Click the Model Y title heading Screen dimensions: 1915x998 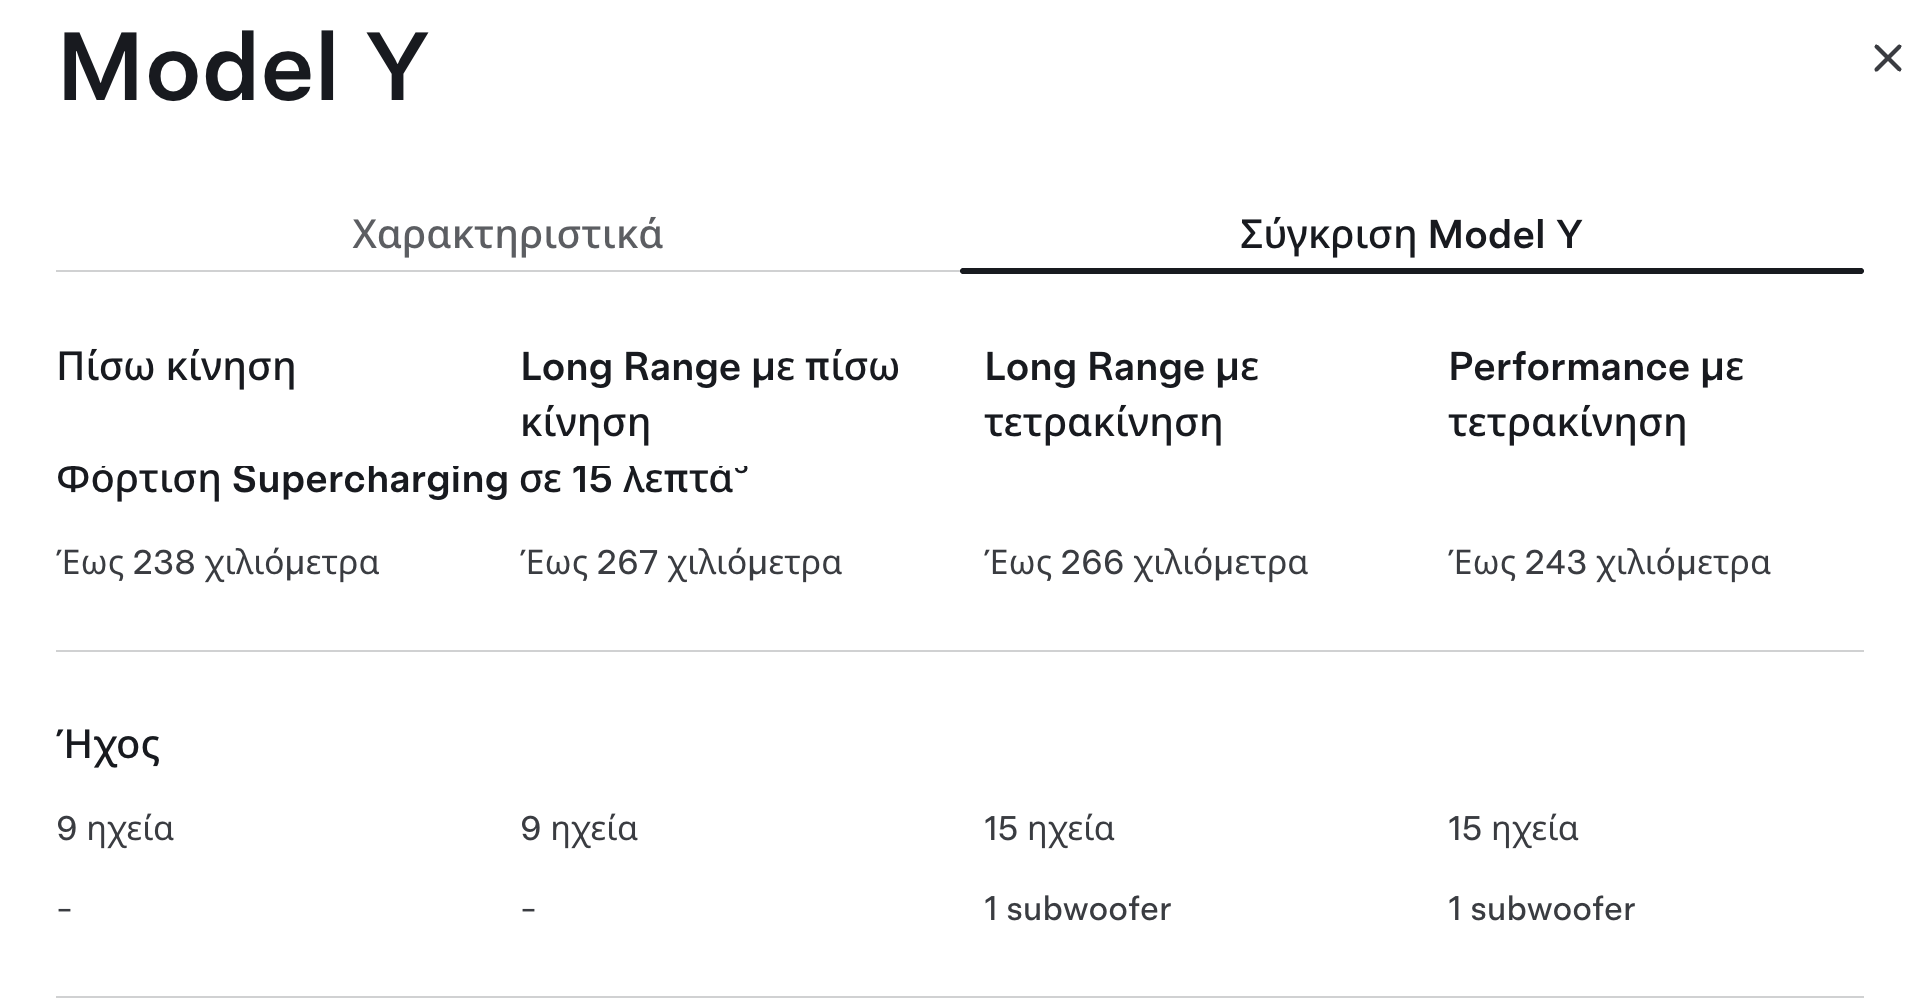243,68
